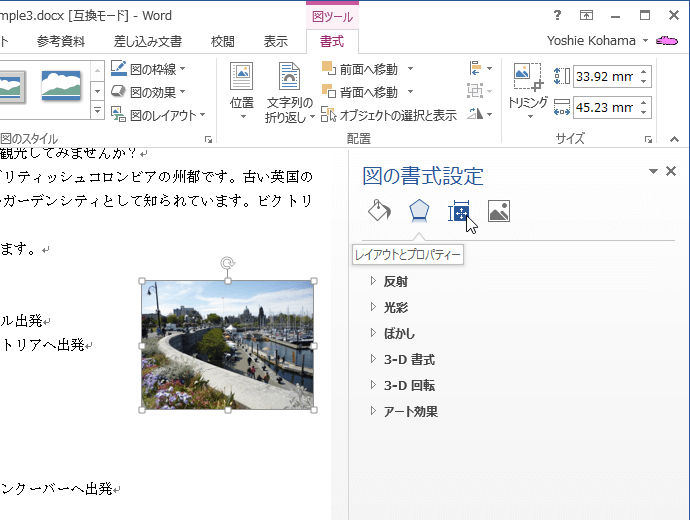Increase the picture width with up stepper
The width and height of the screenshot is (690, 520).
coord(644,103)
